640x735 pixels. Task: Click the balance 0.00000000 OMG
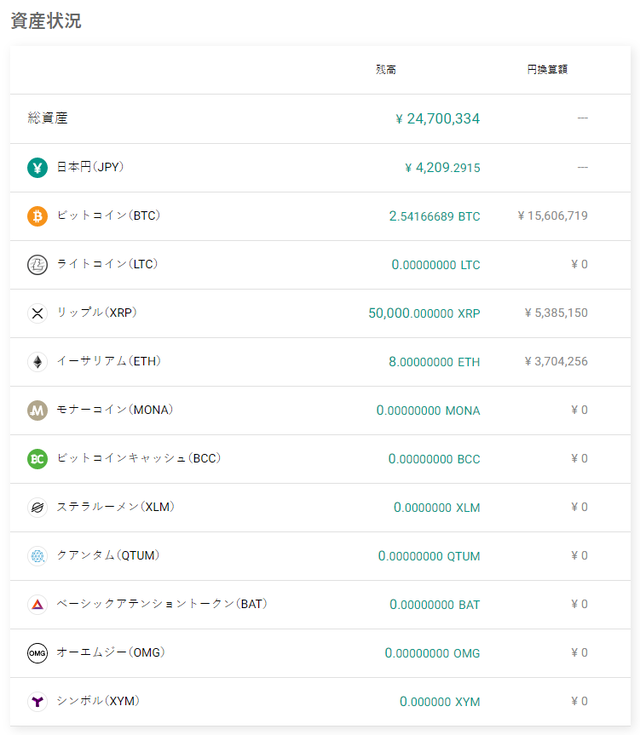coord(433,653)
